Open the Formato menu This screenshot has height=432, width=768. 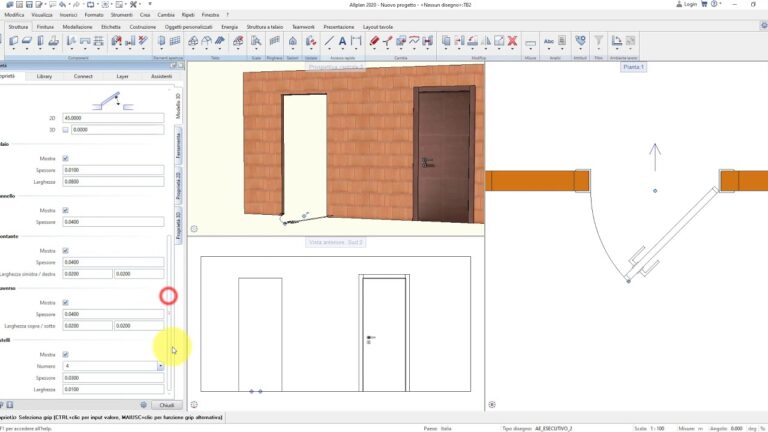pos(94,15)
